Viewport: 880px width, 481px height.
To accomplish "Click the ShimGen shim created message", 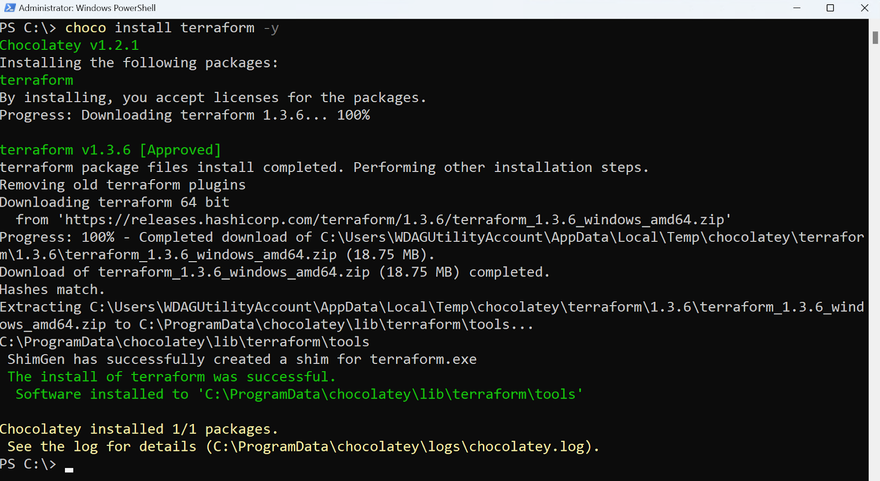I will [x=242, y=359].
